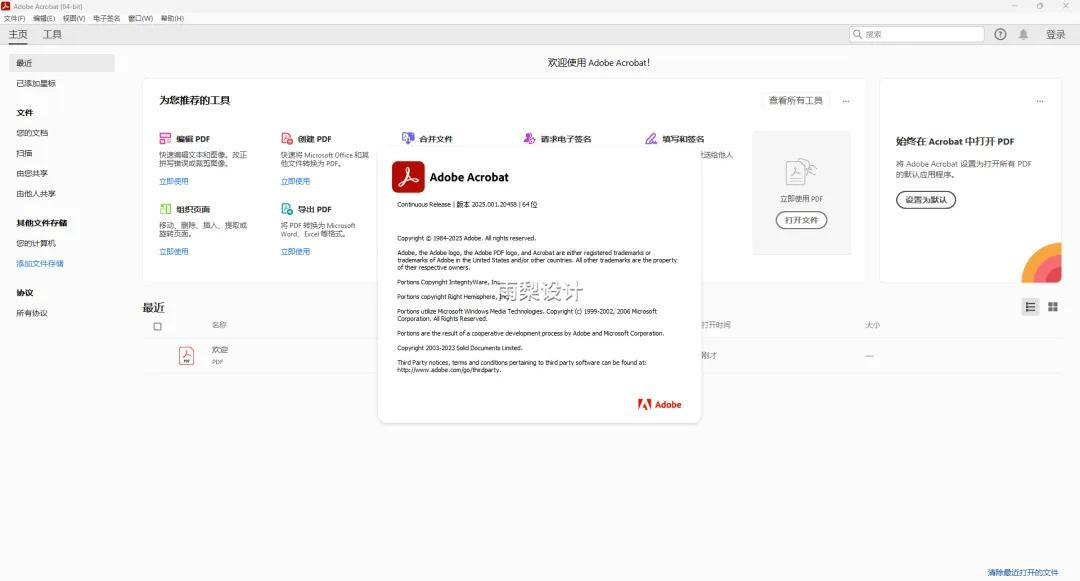Open the 编辑(E) menu
This screenshot has width=1080, height=581.
tap(44, 19)
